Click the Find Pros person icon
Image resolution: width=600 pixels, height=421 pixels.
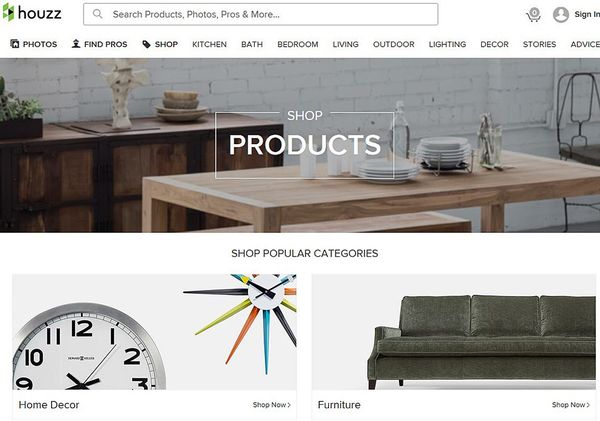coord(76,44)
